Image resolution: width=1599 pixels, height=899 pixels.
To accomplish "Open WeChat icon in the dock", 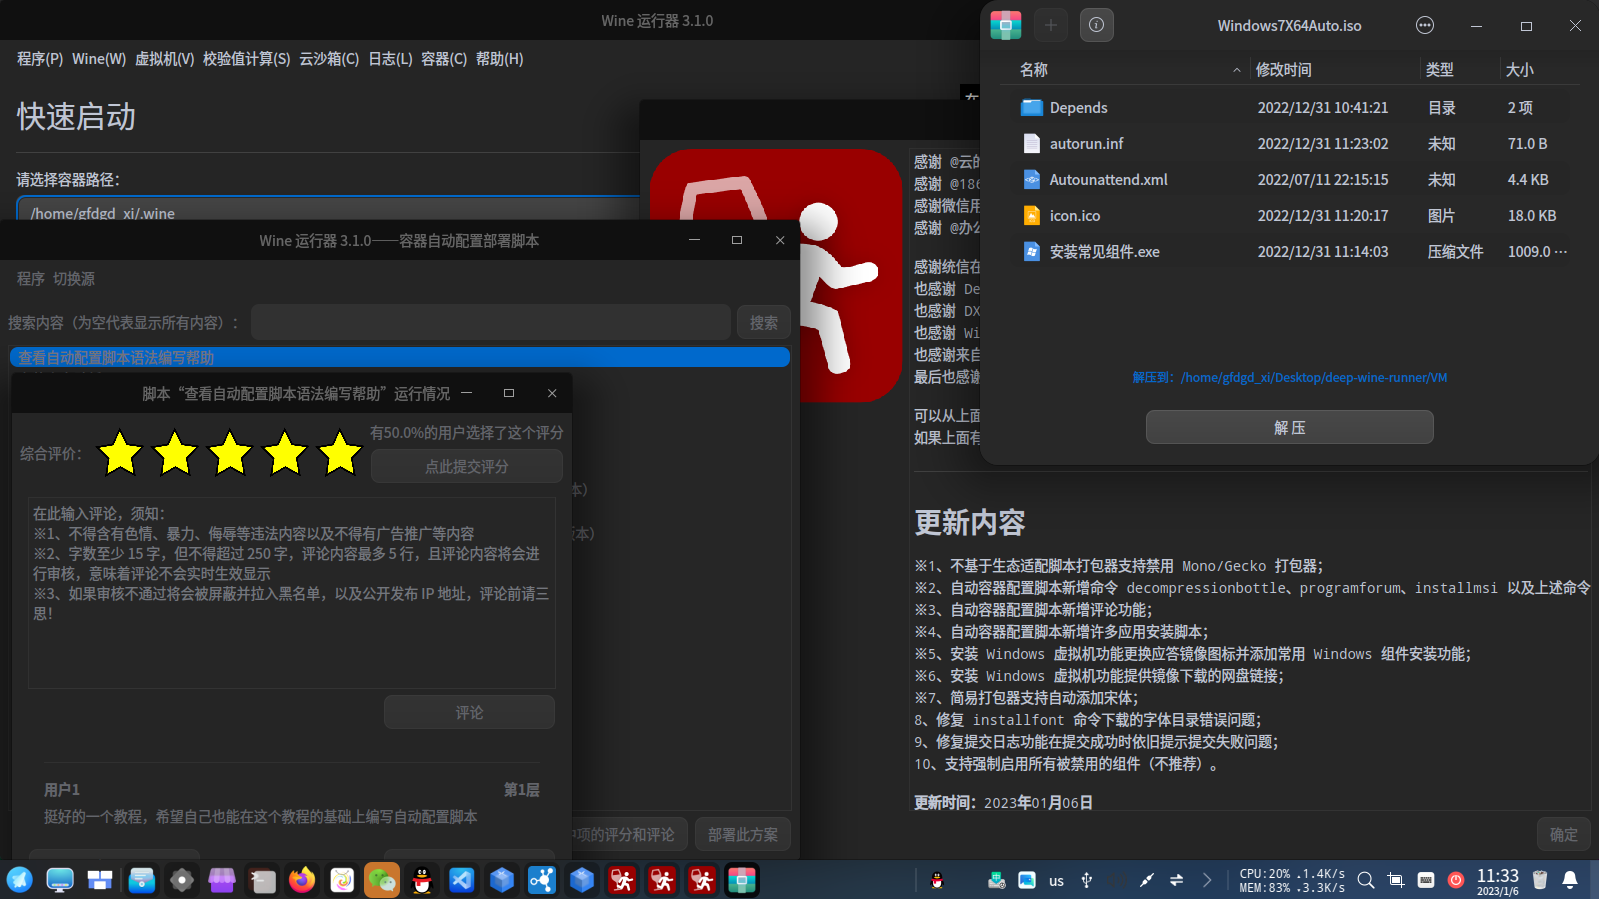I will pyautogui.click(x=382, y=880).
